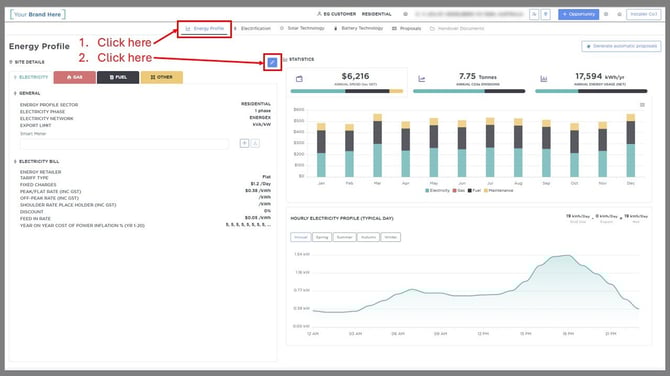Click the upload icon beside Smart Meter

[x=255, y=143]
